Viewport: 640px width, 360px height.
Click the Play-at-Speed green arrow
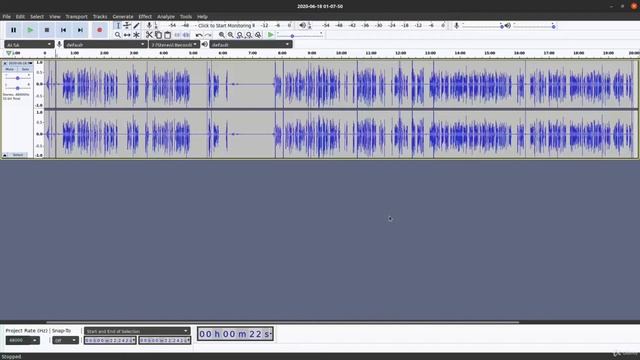[x=271, y=35]
